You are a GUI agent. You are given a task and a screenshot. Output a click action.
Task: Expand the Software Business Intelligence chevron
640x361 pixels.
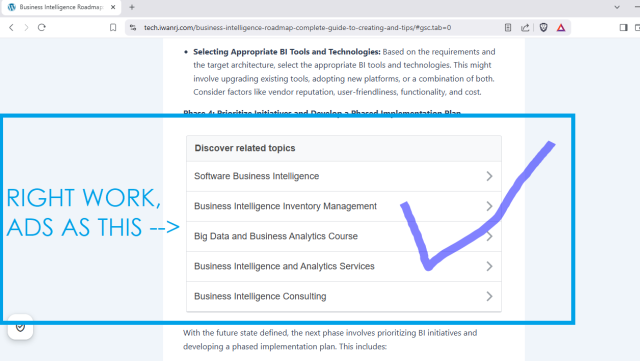click(x=489, y=176)
